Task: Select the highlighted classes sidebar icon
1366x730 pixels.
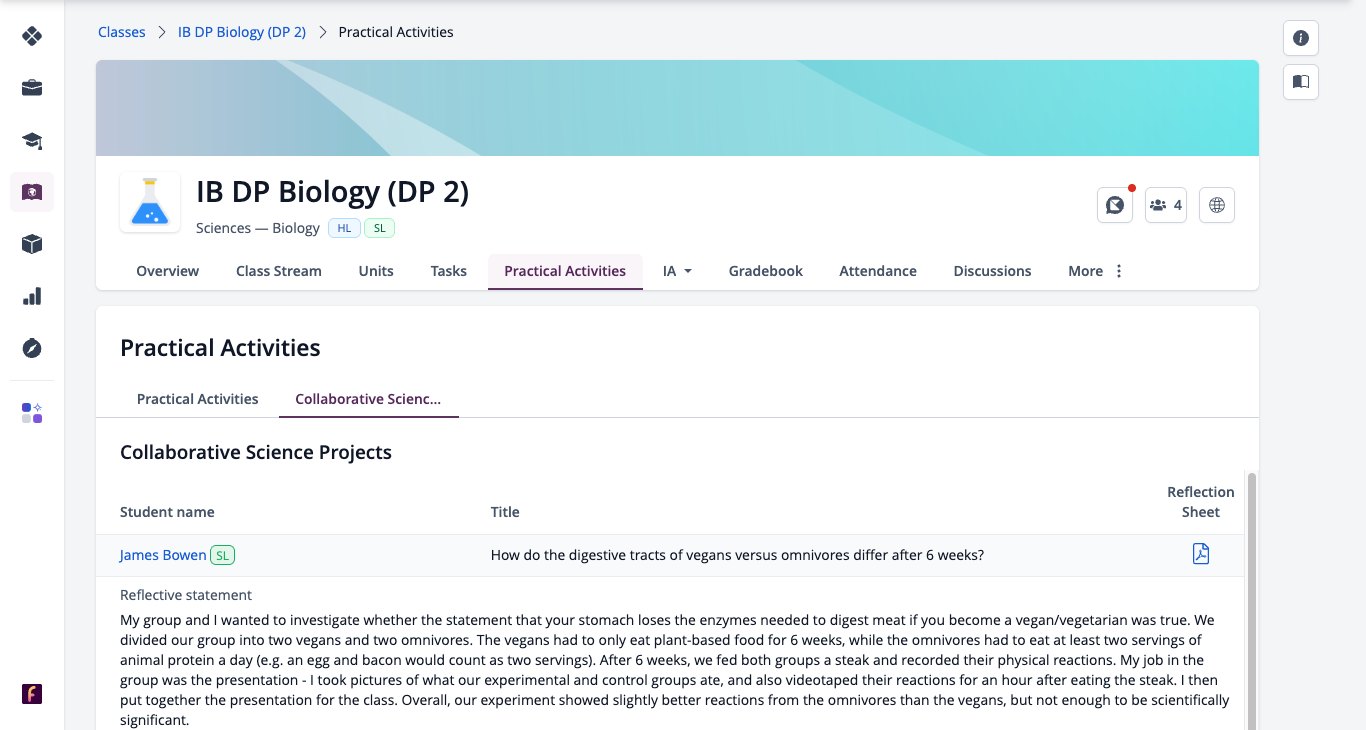Action: click(32, 192)
